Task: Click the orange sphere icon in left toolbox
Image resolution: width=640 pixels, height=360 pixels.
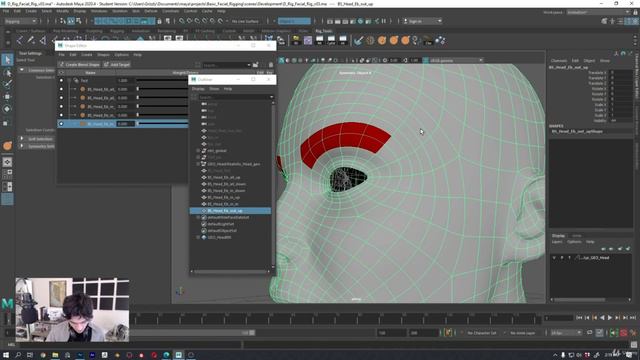Action: pyautogui.click(x=7, y=146)
